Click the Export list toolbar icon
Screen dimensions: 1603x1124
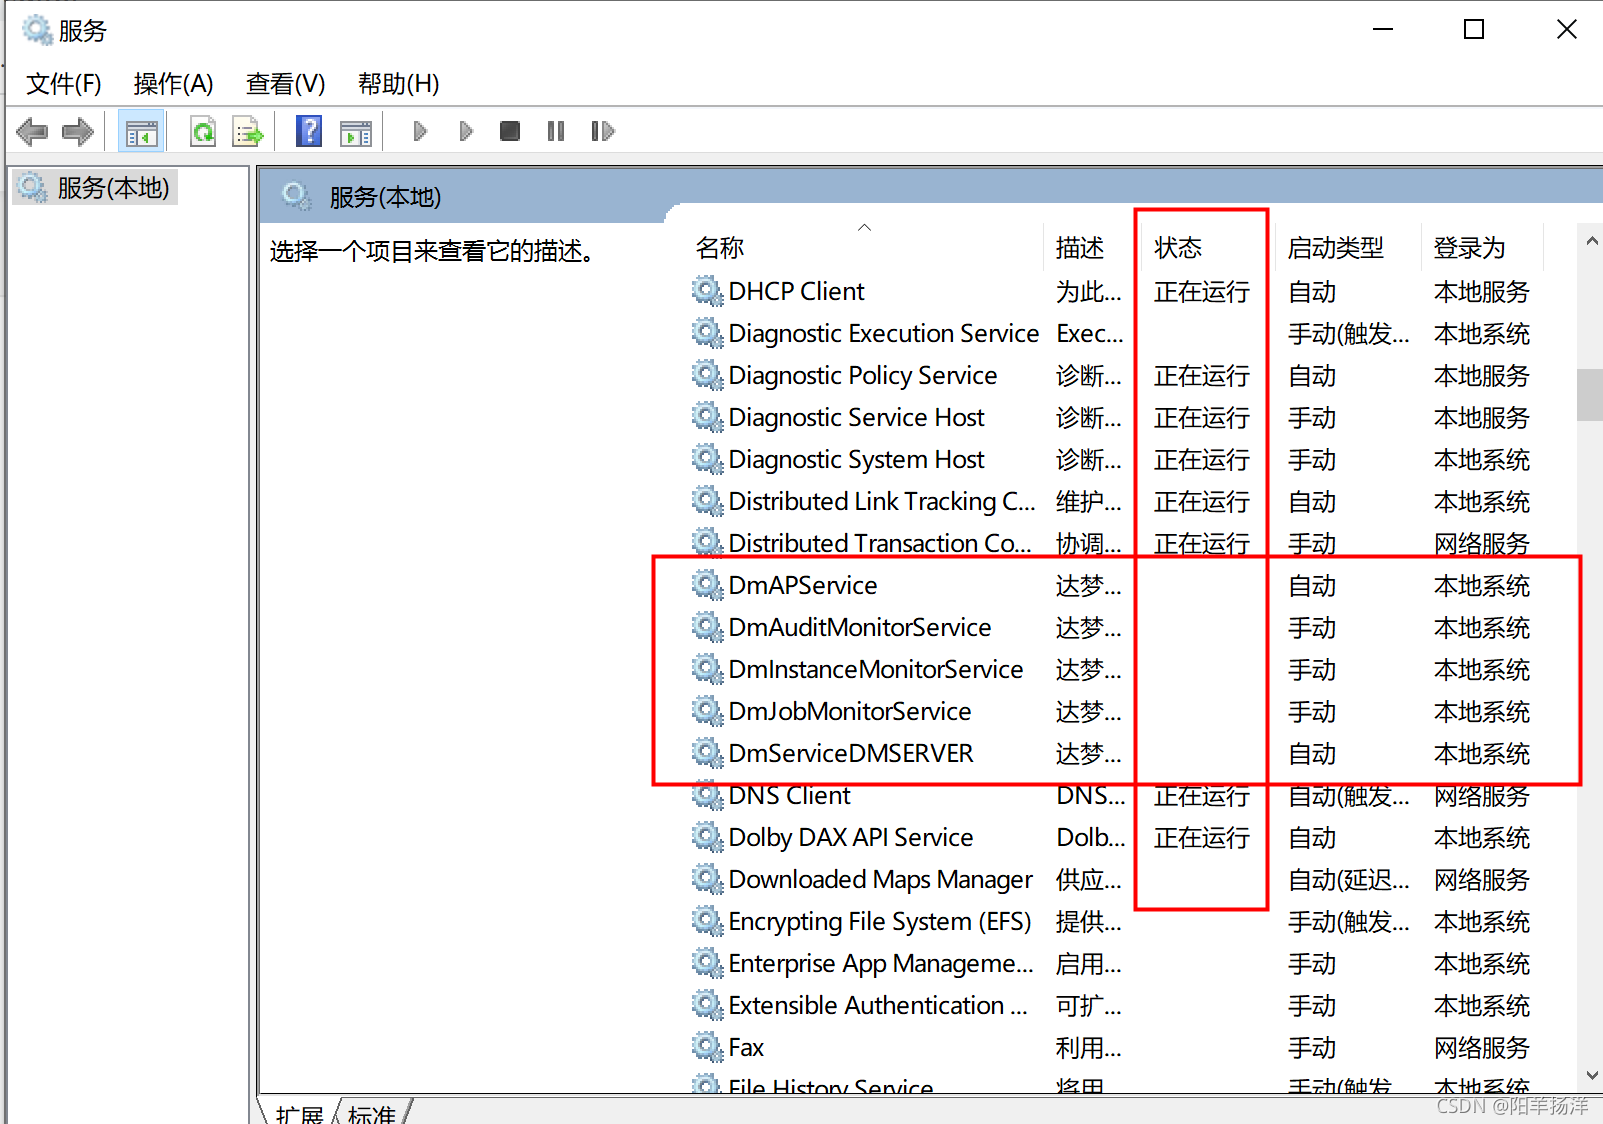point(247,131)
